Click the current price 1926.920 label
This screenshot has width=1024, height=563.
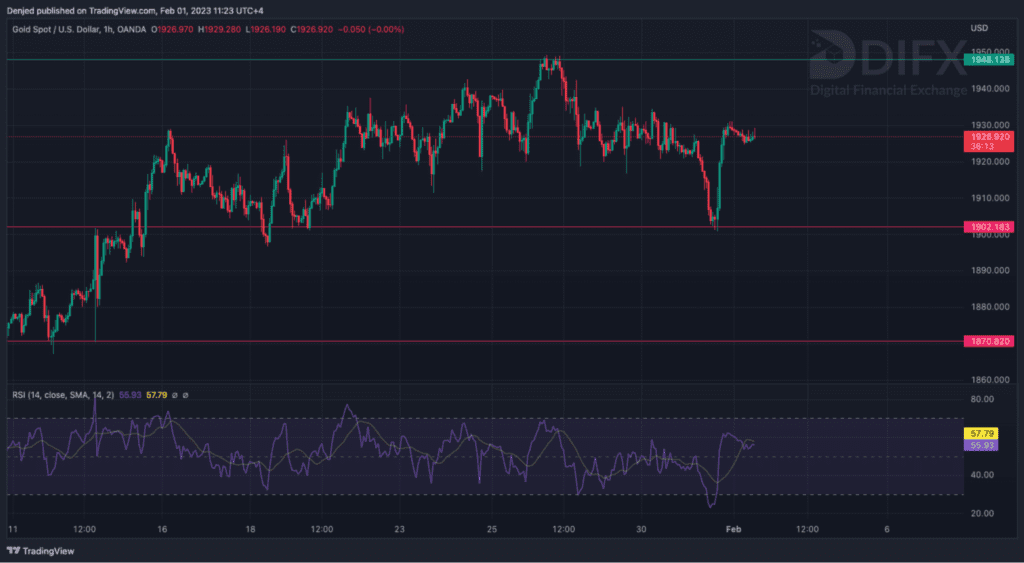pyautogui.click(x=988, y=136)
